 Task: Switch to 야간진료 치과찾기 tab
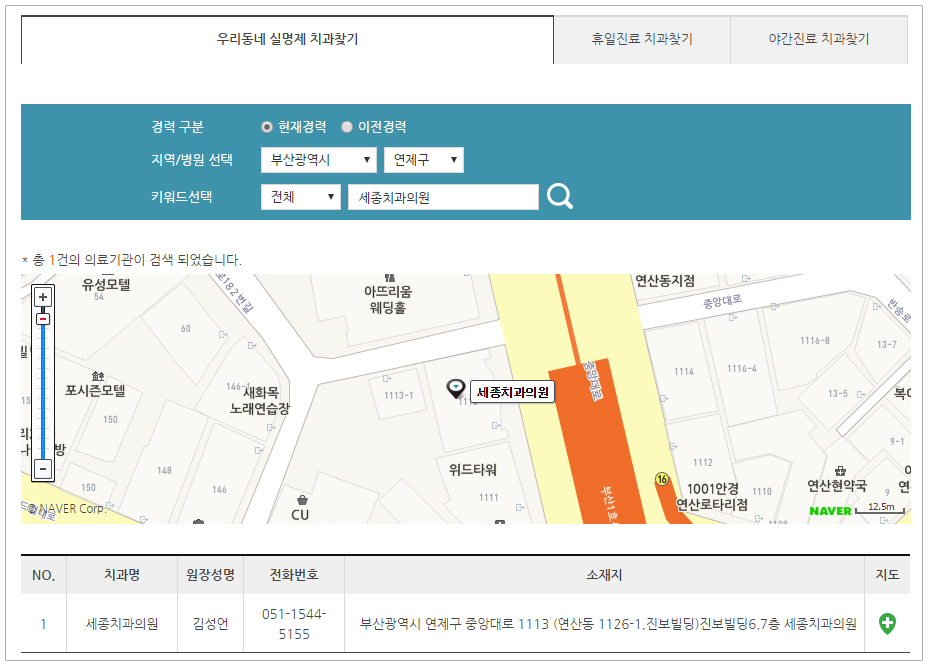pos(818,40)
